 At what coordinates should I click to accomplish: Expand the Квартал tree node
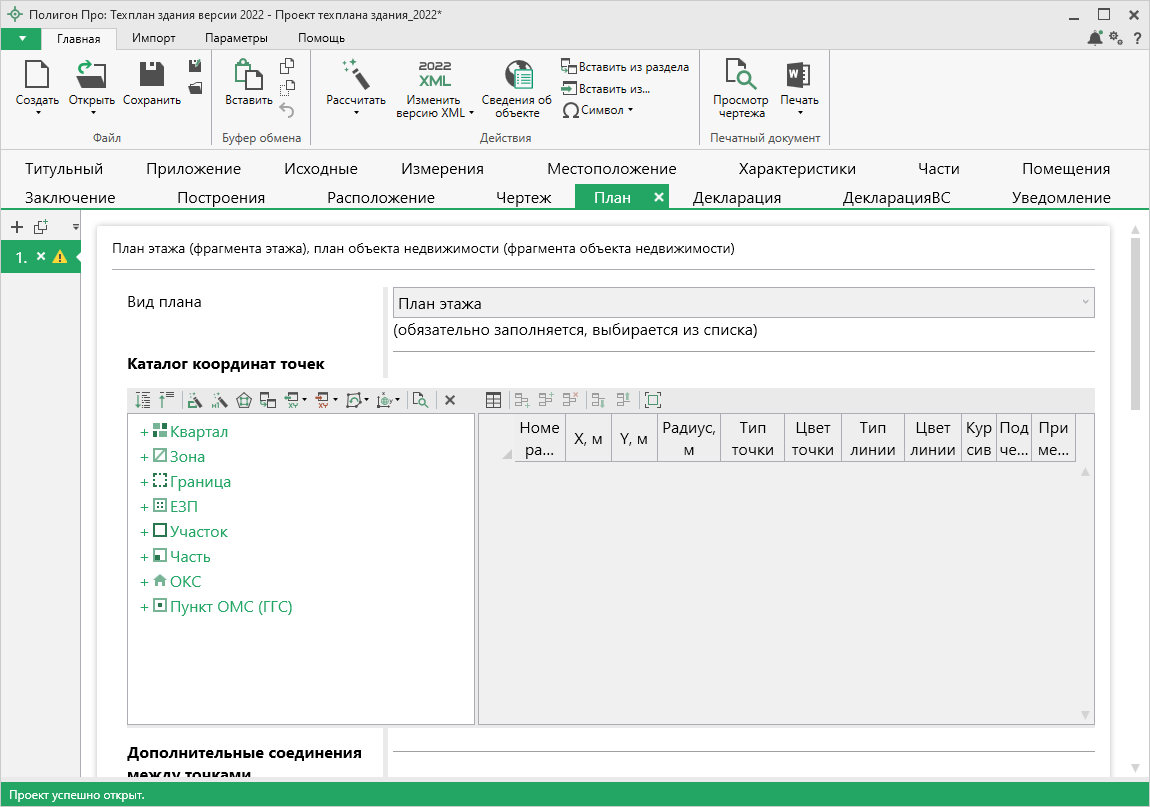pyautogui.click(x=144, y=432)
